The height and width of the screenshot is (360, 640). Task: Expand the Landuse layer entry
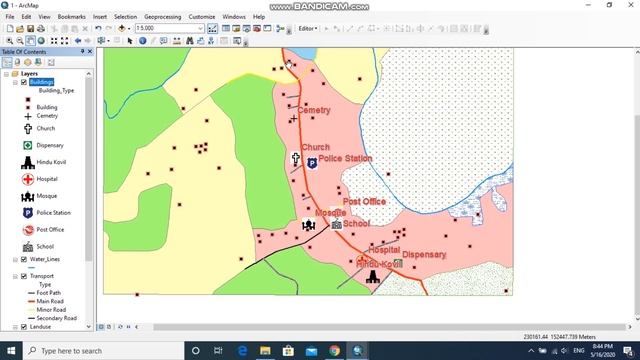pos(15,327)
